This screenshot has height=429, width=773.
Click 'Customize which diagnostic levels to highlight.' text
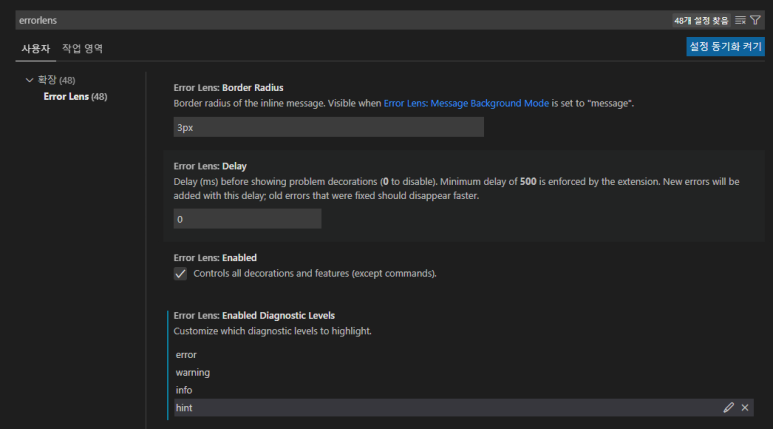[x=272, y=331]
